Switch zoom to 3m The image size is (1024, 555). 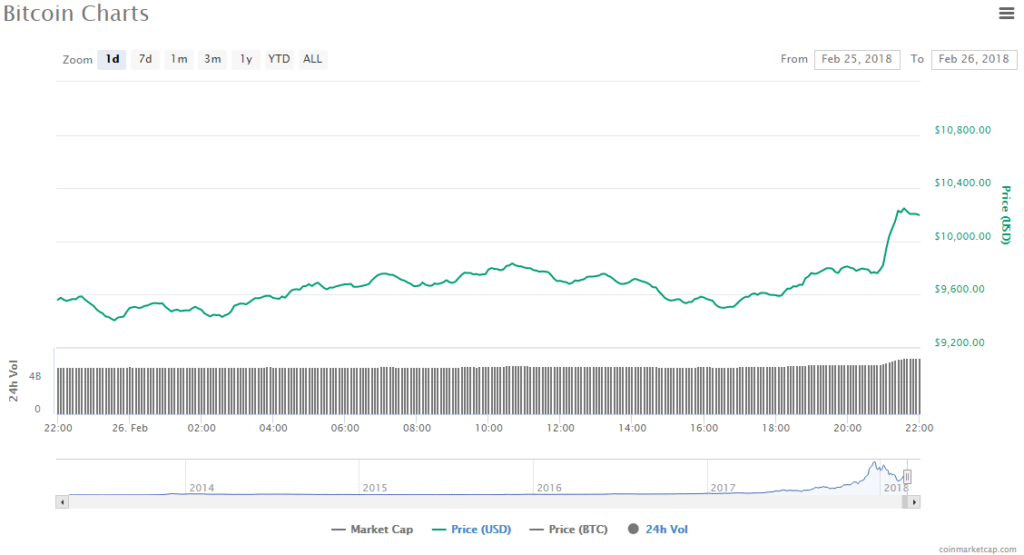212,59
